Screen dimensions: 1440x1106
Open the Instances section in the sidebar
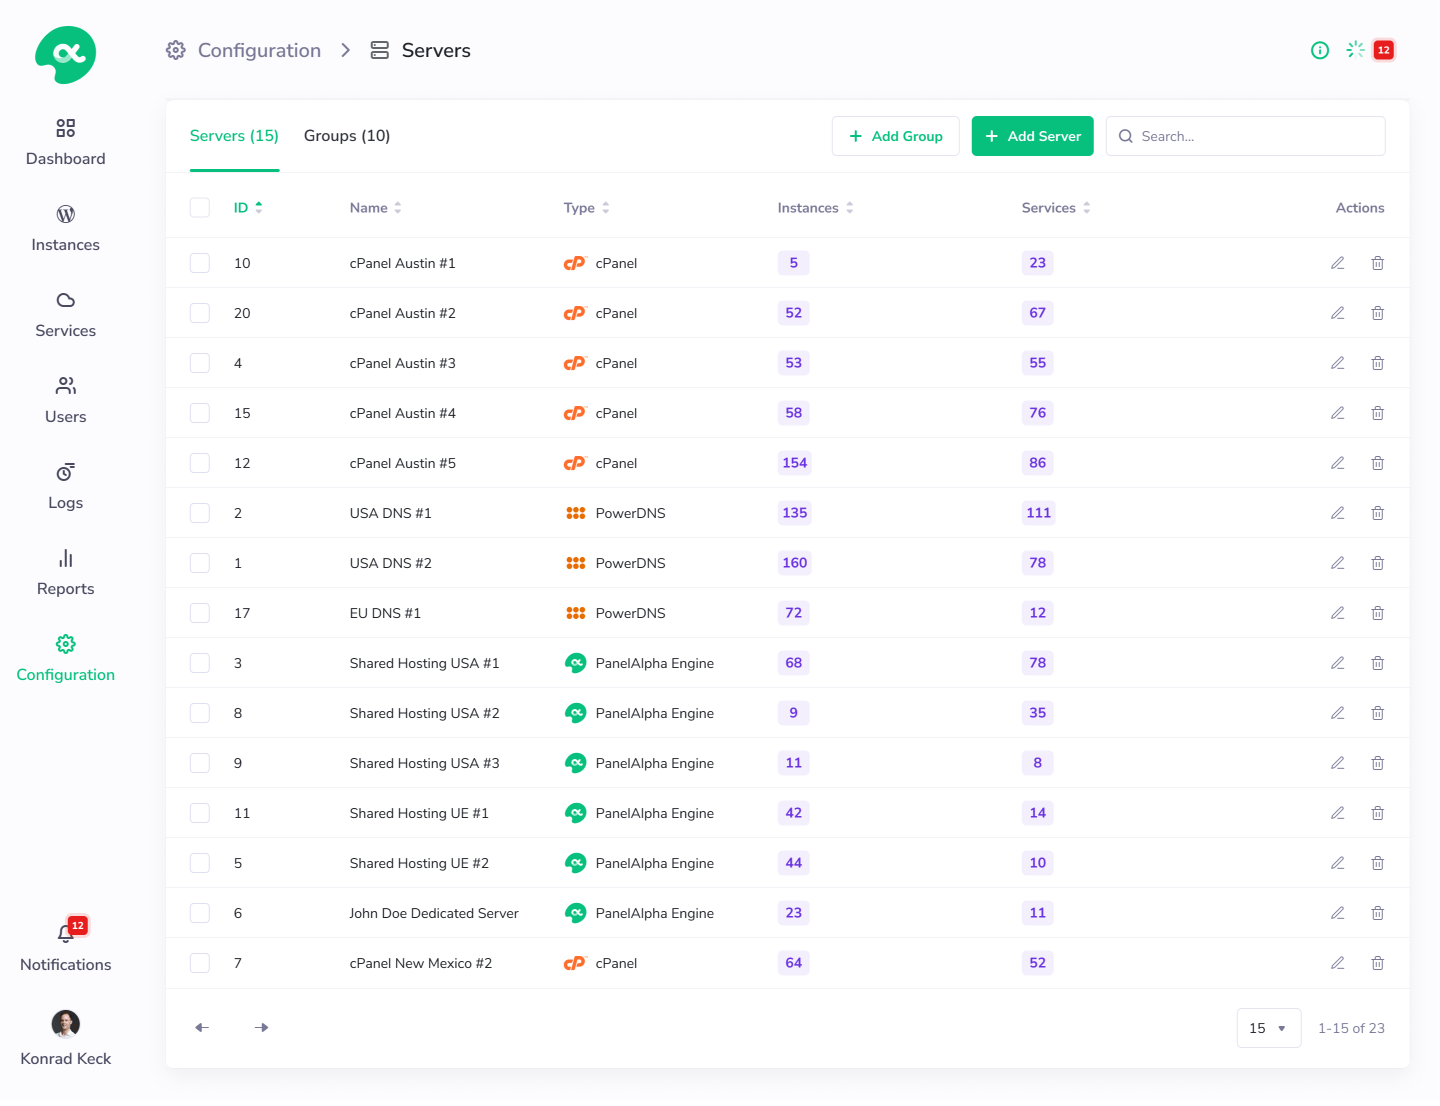point(65,228)
